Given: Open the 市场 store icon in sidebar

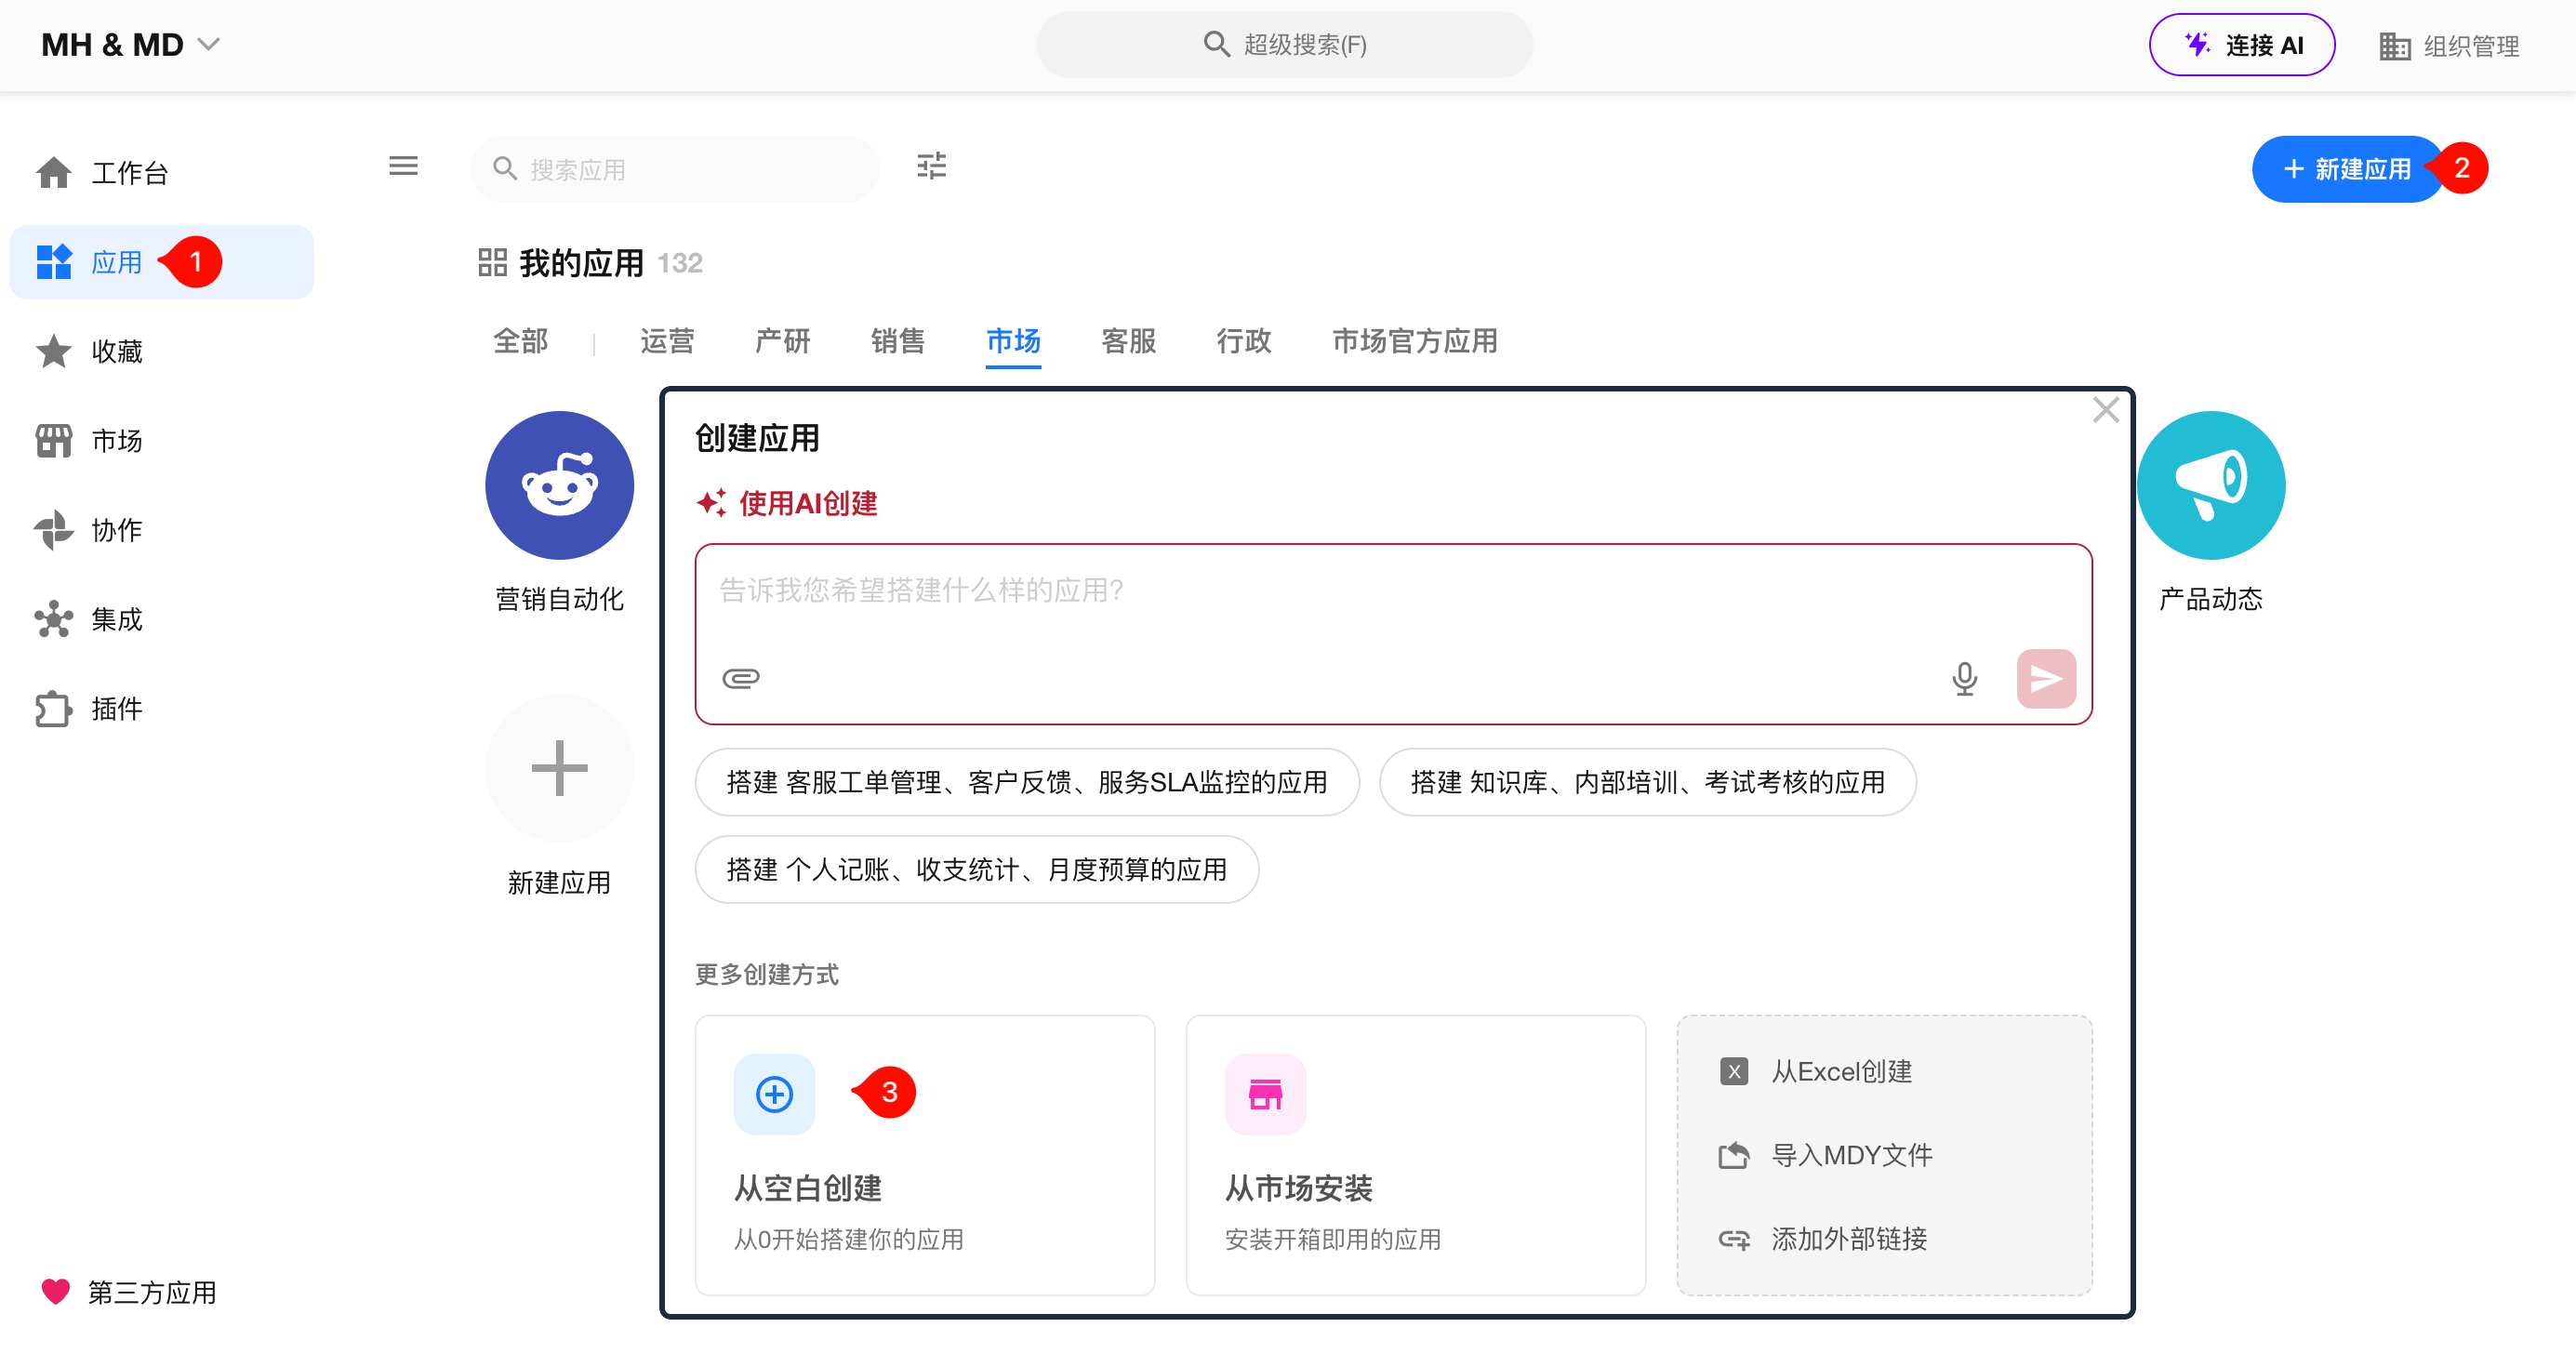Looking at the screenshot, I should point(54,440).
